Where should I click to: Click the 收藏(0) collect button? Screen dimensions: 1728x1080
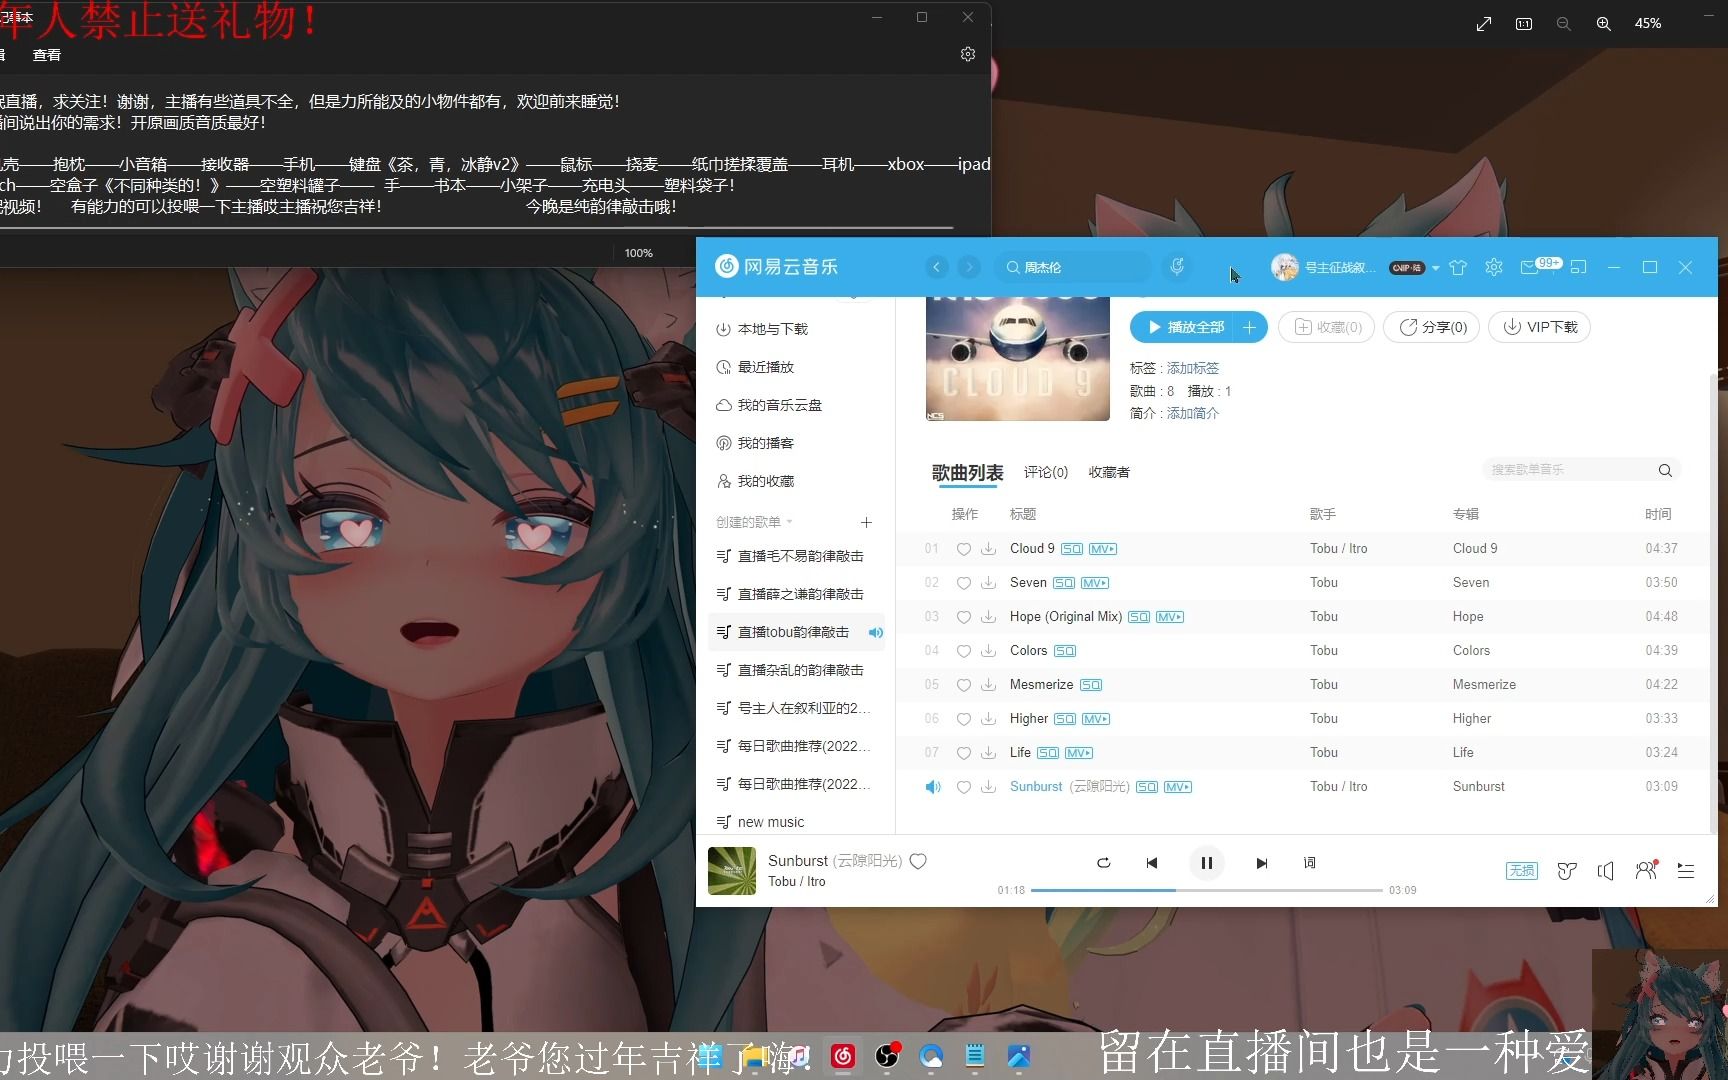(1327, 327)
